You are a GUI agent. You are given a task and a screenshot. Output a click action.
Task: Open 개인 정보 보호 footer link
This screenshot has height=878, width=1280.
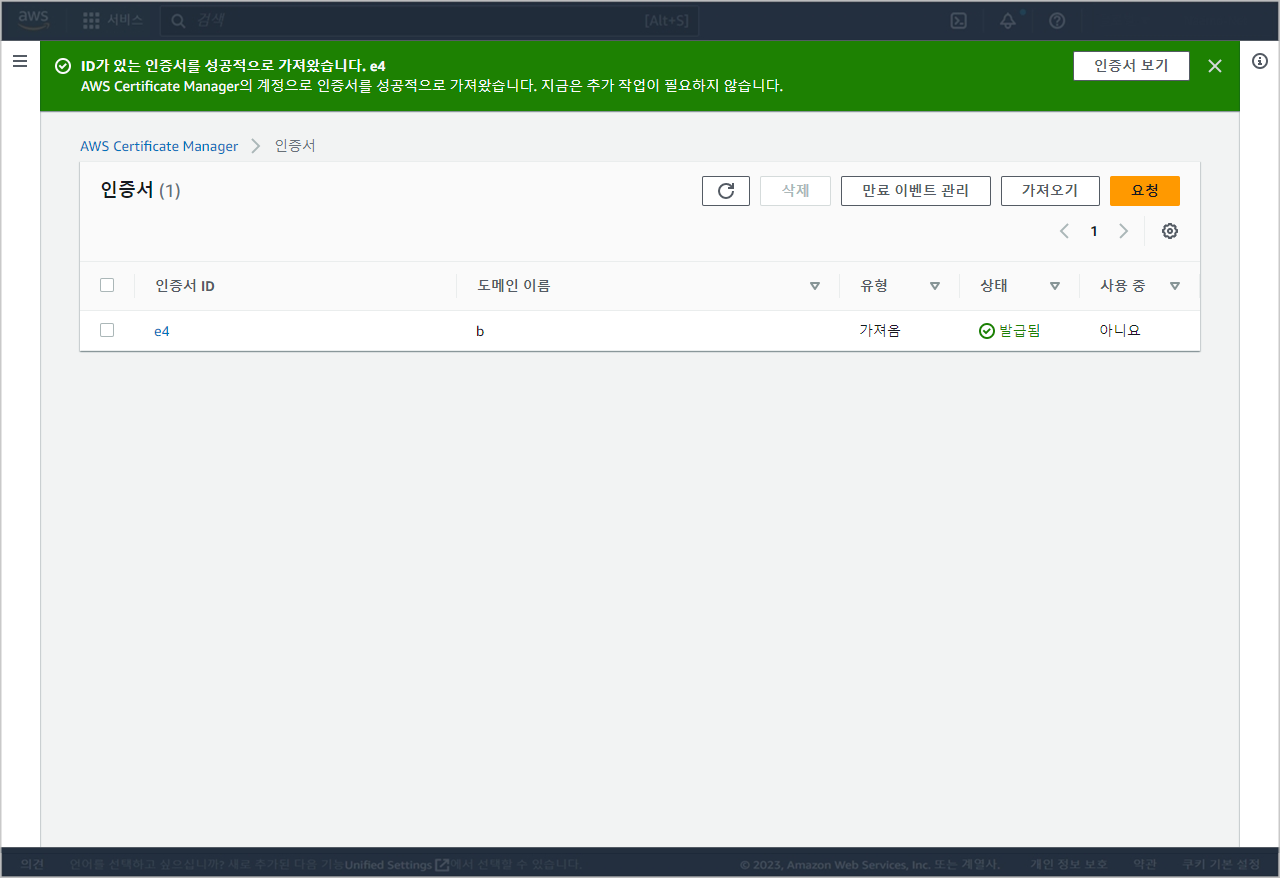[1069, 864]
